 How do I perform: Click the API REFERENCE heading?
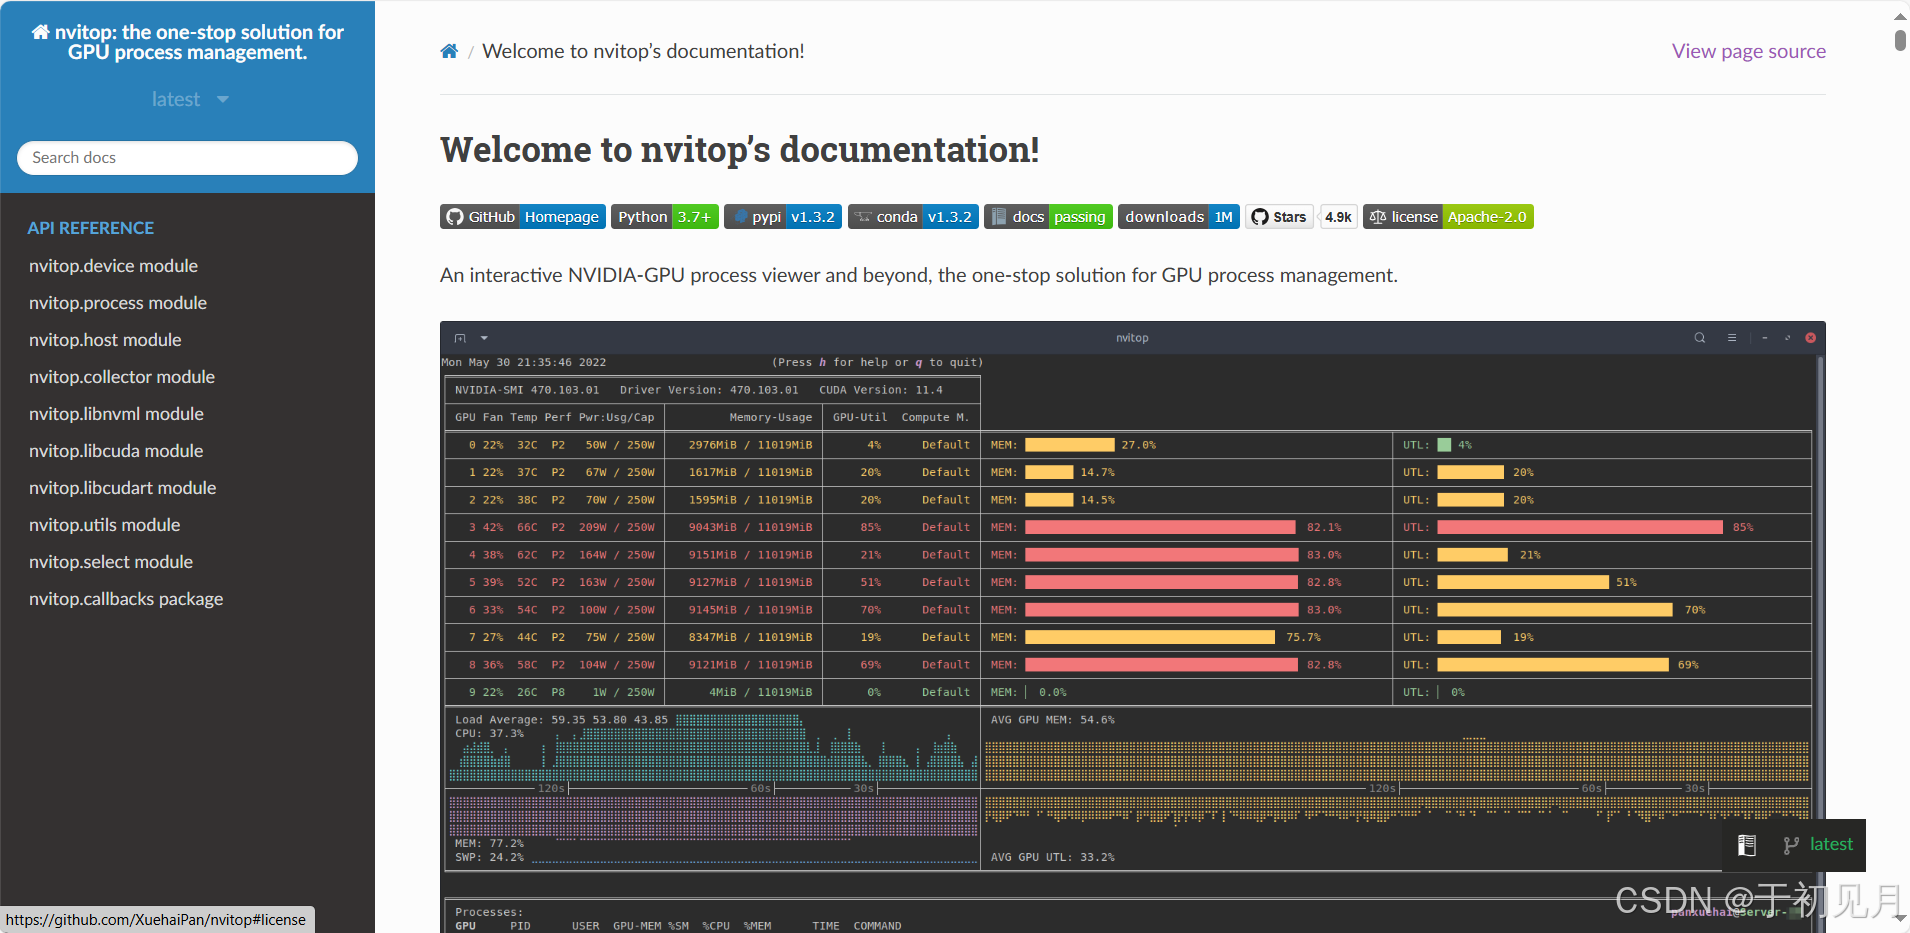click(x=91, y=228)
